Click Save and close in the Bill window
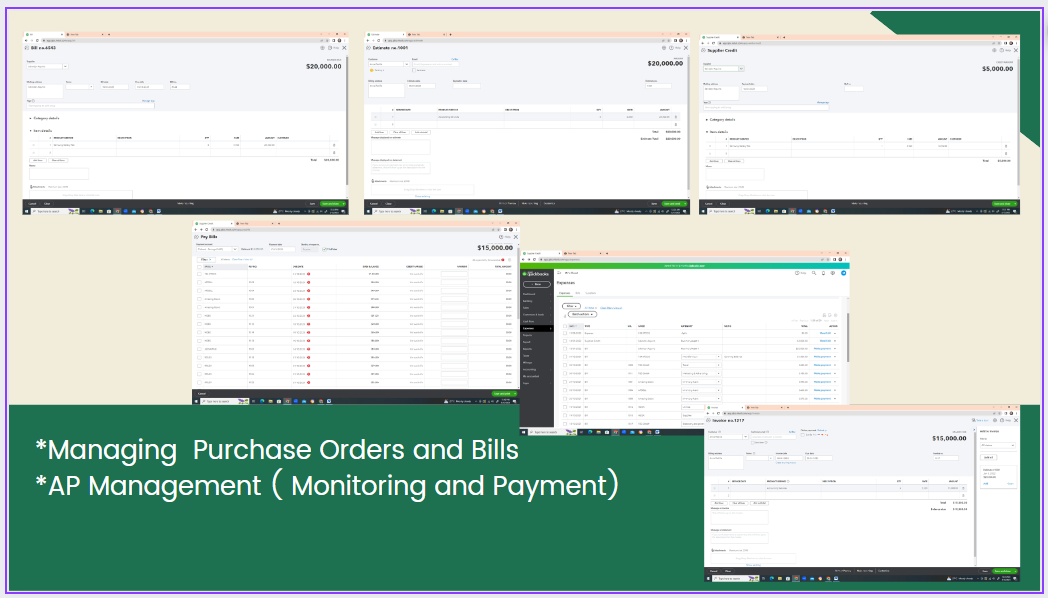The height and width of the screenshot is (598, 1048). point(330,204)
